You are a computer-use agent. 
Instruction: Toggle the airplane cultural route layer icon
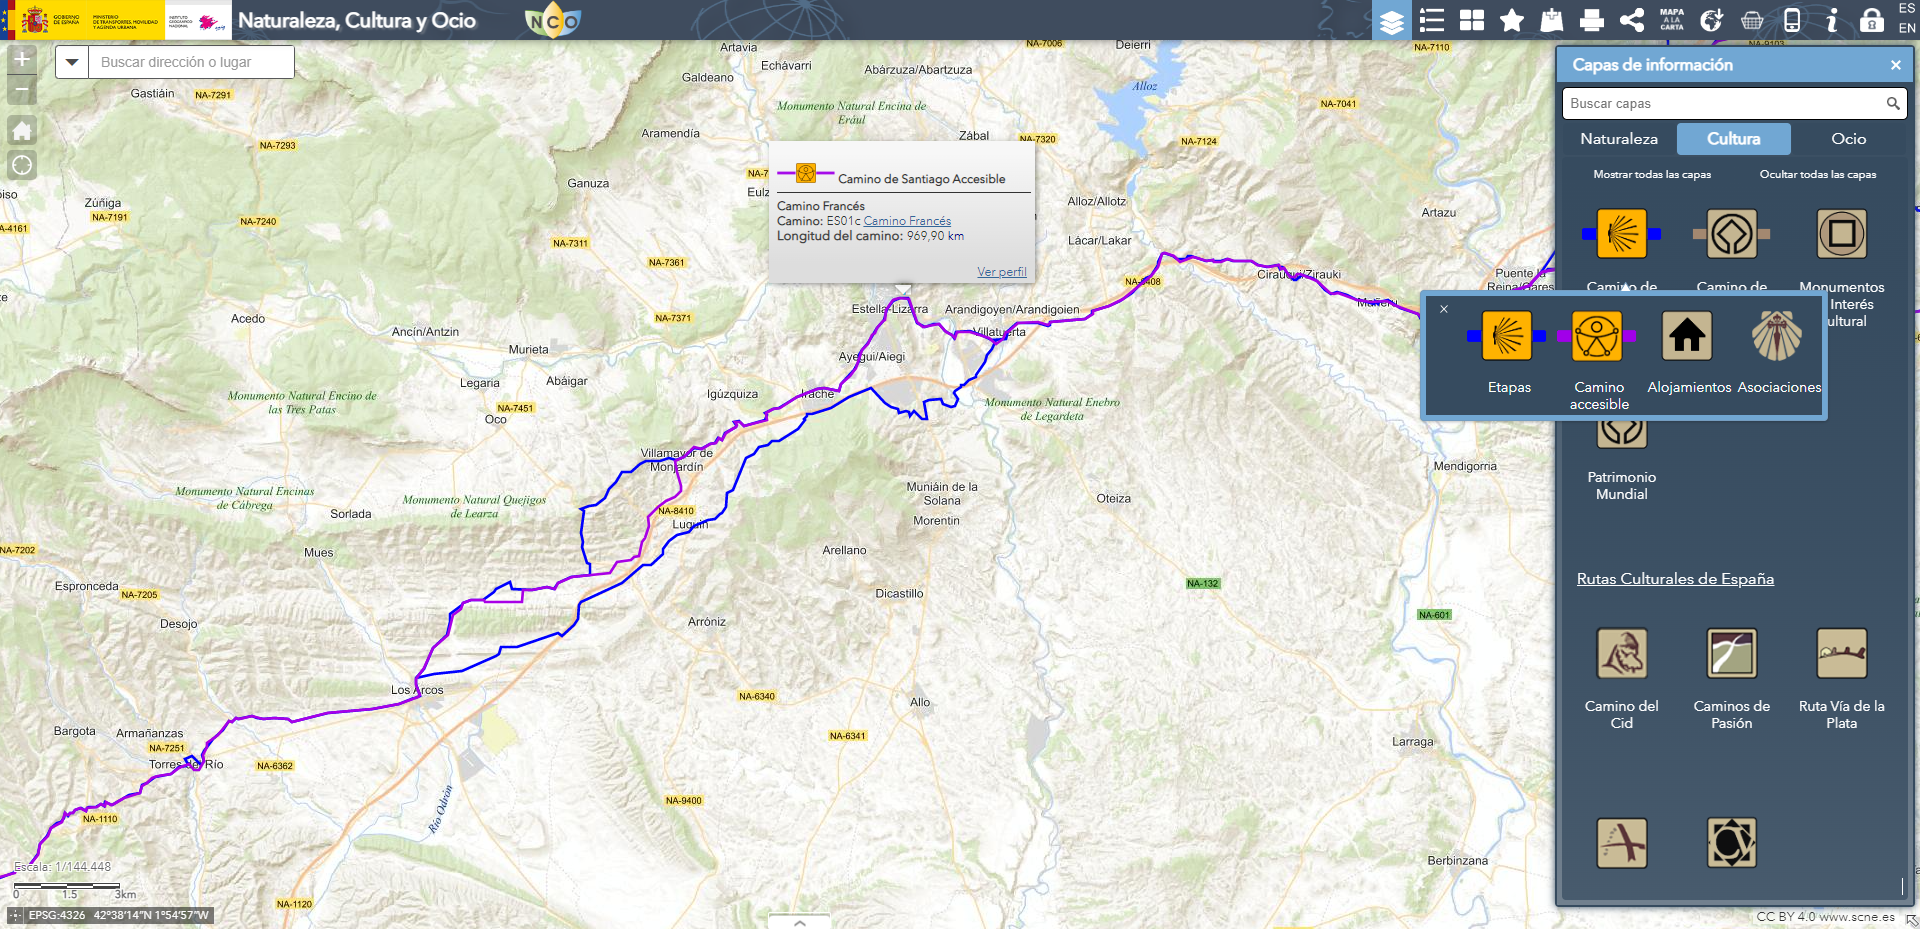point(1622,843)
